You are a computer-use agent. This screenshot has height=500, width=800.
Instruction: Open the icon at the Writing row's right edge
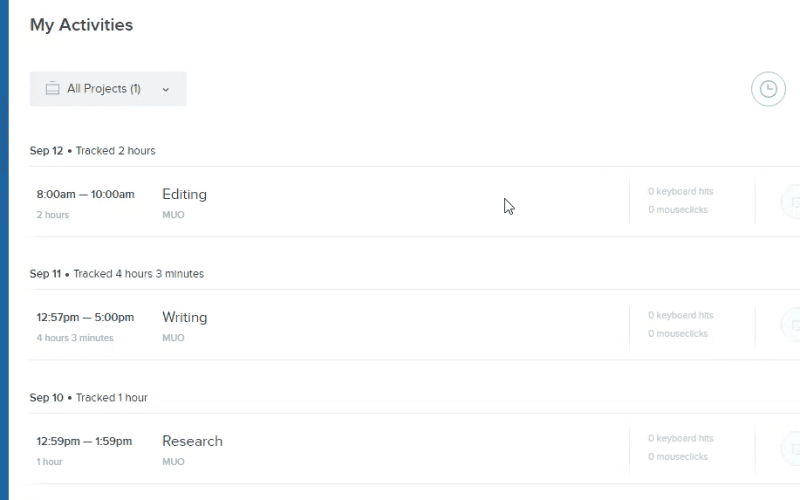point(792,325)
